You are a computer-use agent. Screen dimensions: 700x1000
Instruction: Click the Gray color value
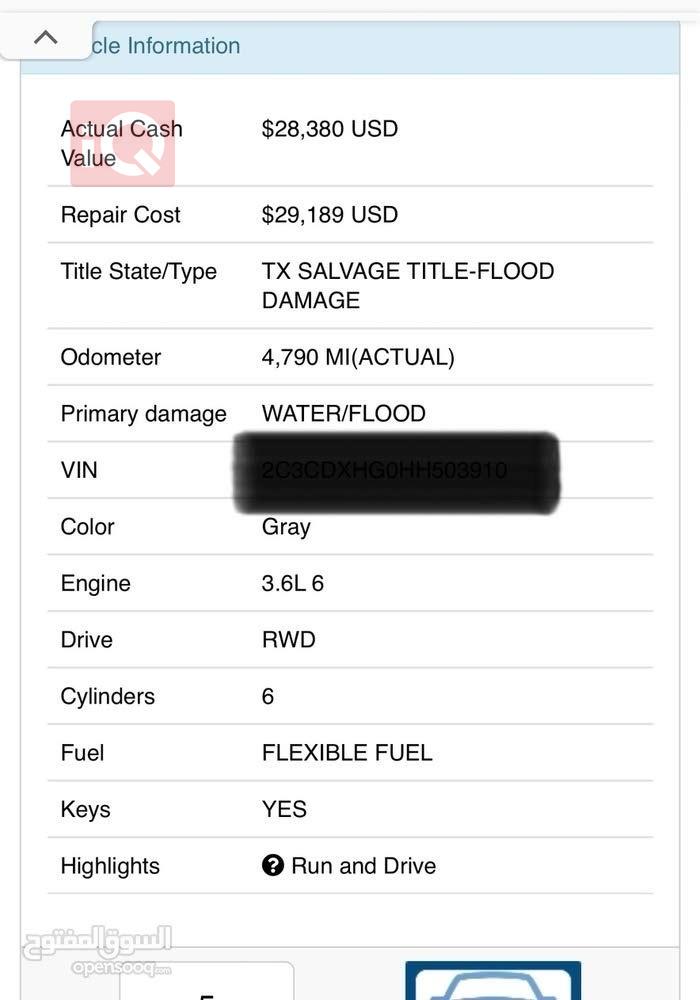tap(286, 527)
